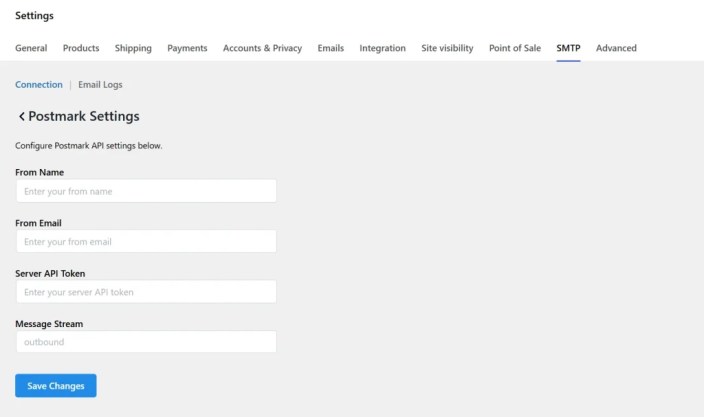The width and height of the screenshot is (704, 417).
Task: View the Email Logs sub-section
Action: [x=100, y=85]
